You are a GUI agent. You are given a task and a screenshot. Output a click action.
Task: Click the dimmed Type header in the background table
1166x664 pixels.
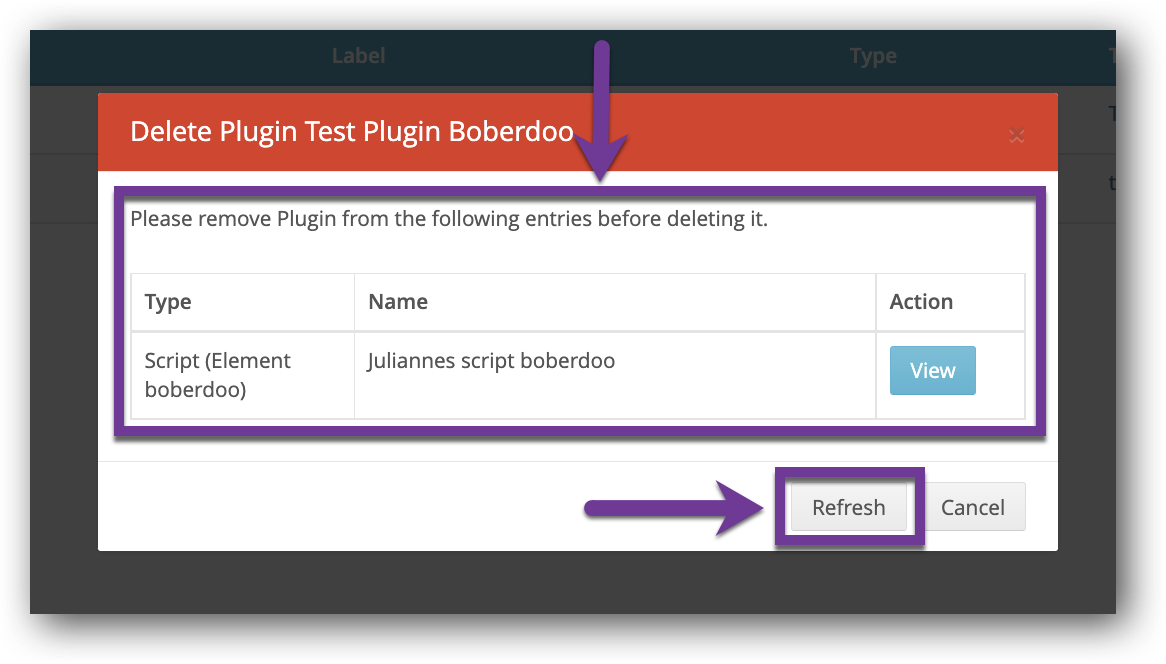[x=872, y=57]
